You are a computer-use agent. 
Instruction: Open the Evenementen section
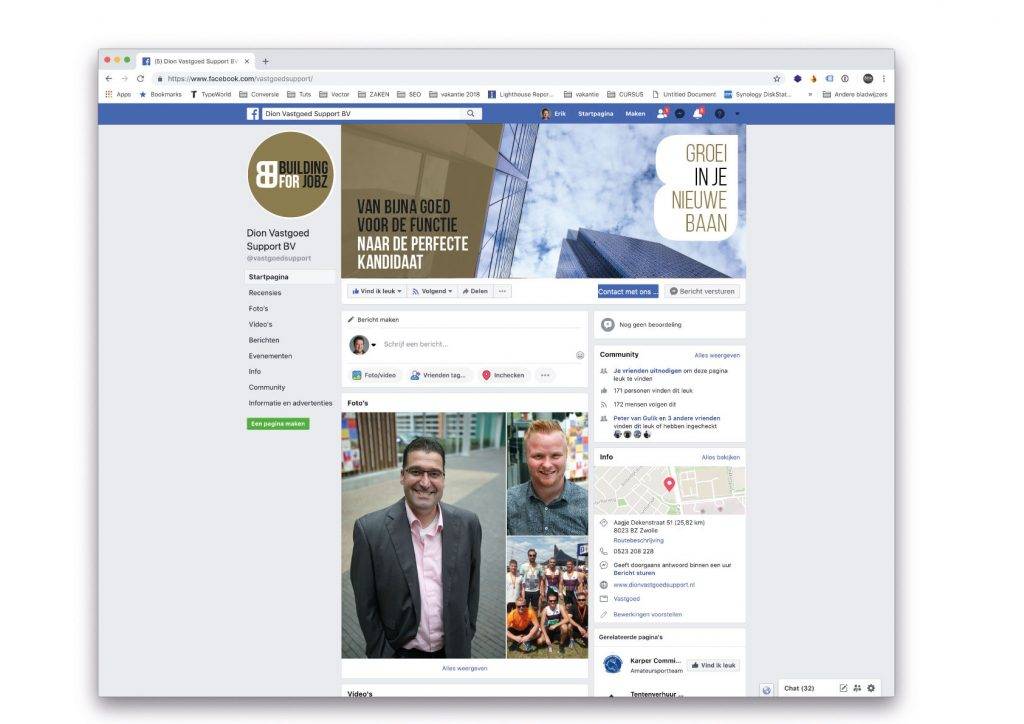[x=270, y=356]
